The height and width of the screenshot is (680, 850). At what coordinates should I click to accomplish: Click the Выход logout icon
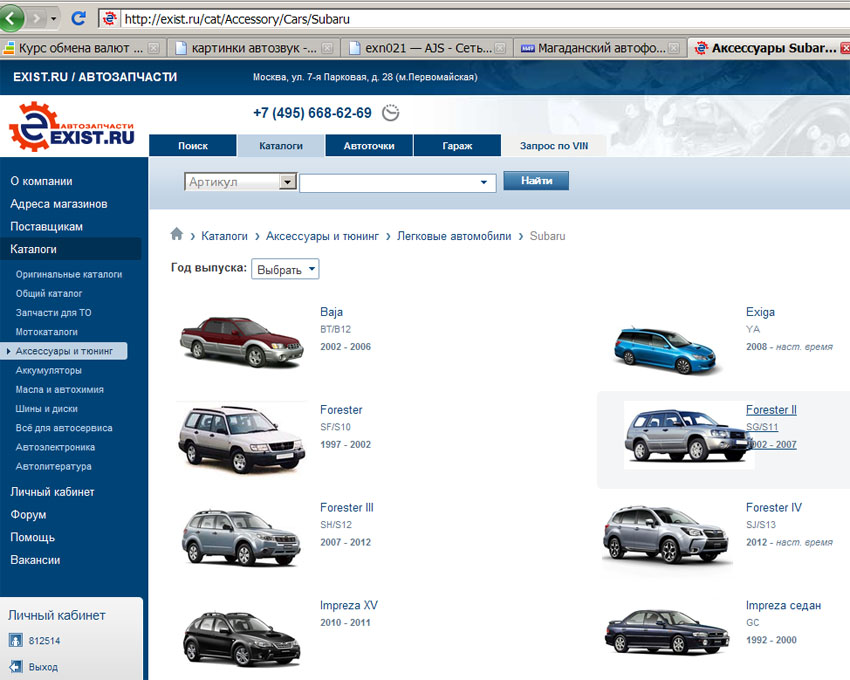[x=16, y=666]
